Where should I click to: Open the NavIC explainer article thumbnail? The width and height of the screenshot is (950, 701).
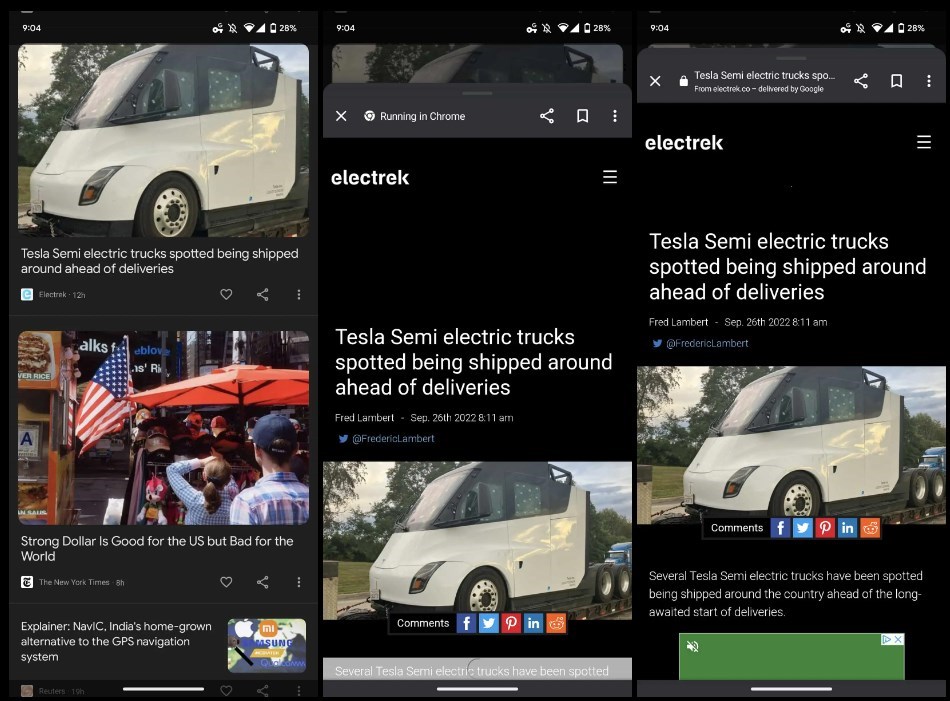pos(266,645)
